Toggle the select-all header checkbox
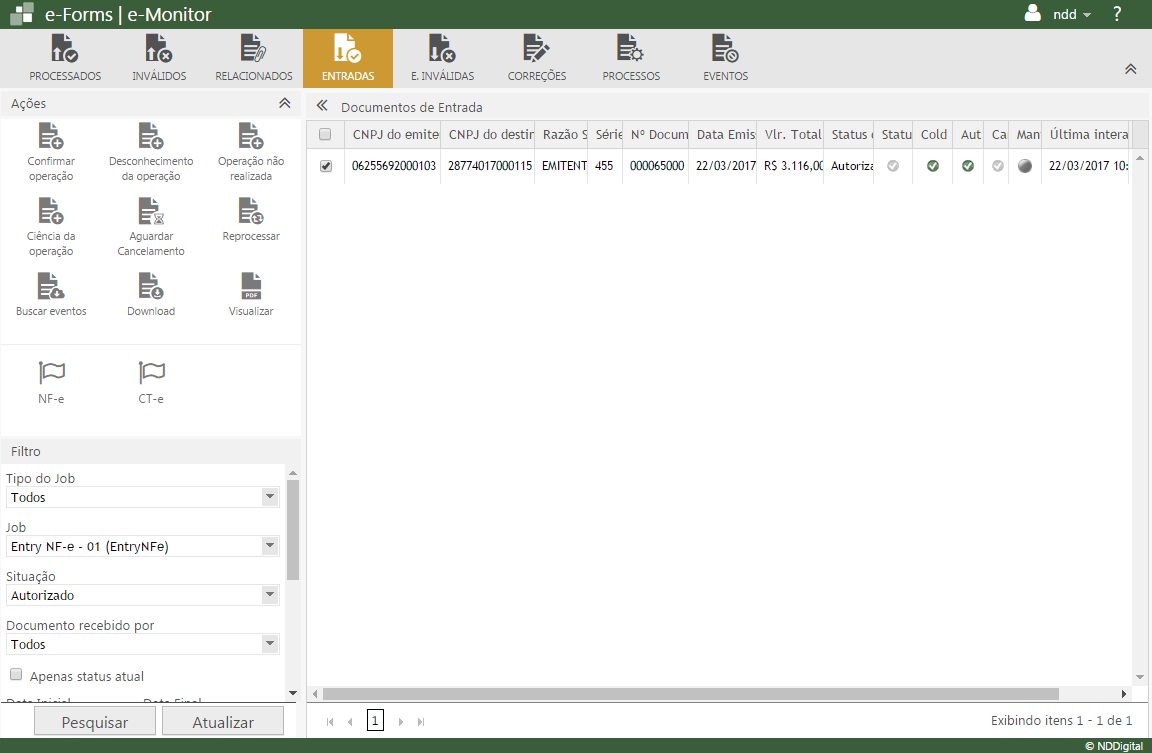Viewport: 1152px width, 753px height. click(325, 135)
